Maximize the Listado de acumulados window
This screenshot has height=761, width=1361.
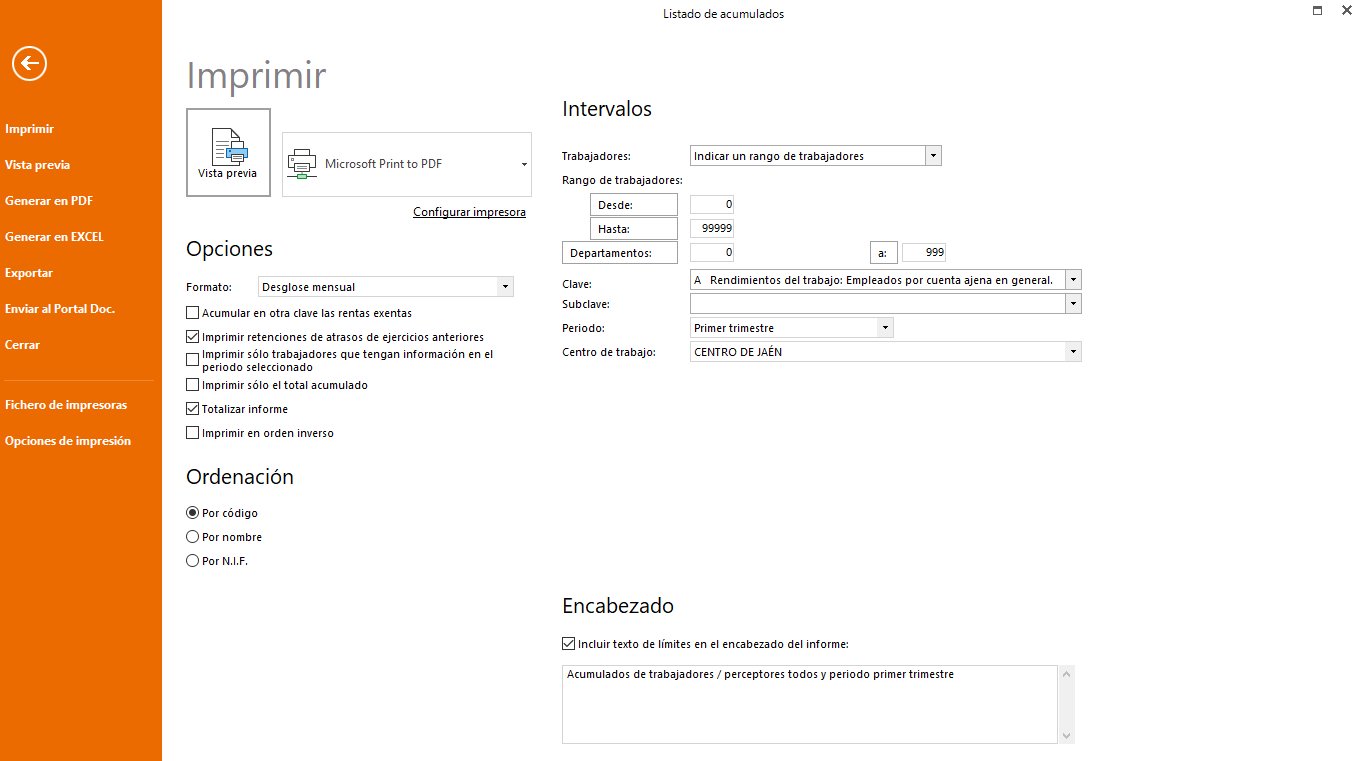1318,10
